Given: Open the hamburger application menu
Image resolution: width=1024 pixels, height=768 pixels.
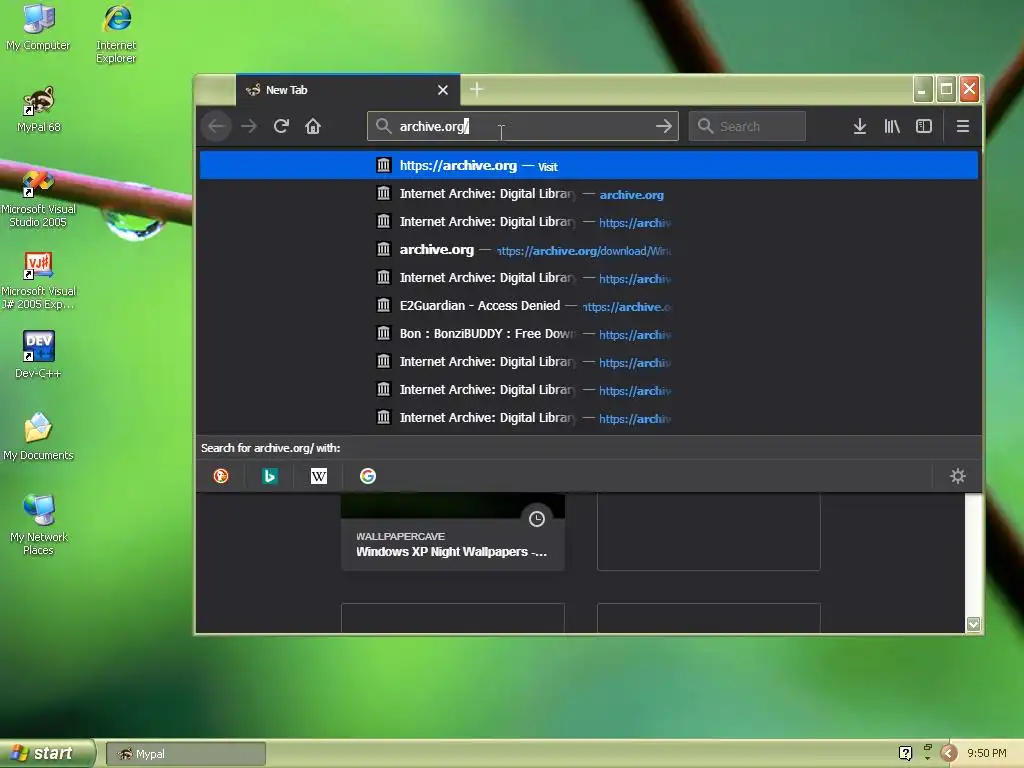Looking at the screenshot, I should tap(963, 126).
